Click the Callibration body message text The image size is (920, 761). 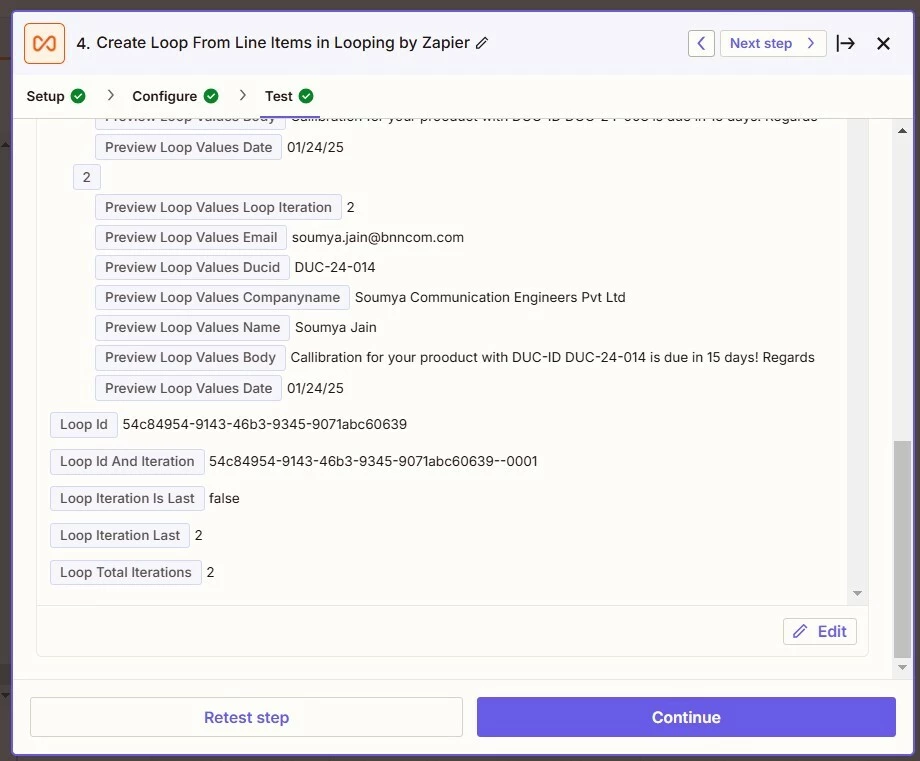pyautogui.click(x=552, y=357)
